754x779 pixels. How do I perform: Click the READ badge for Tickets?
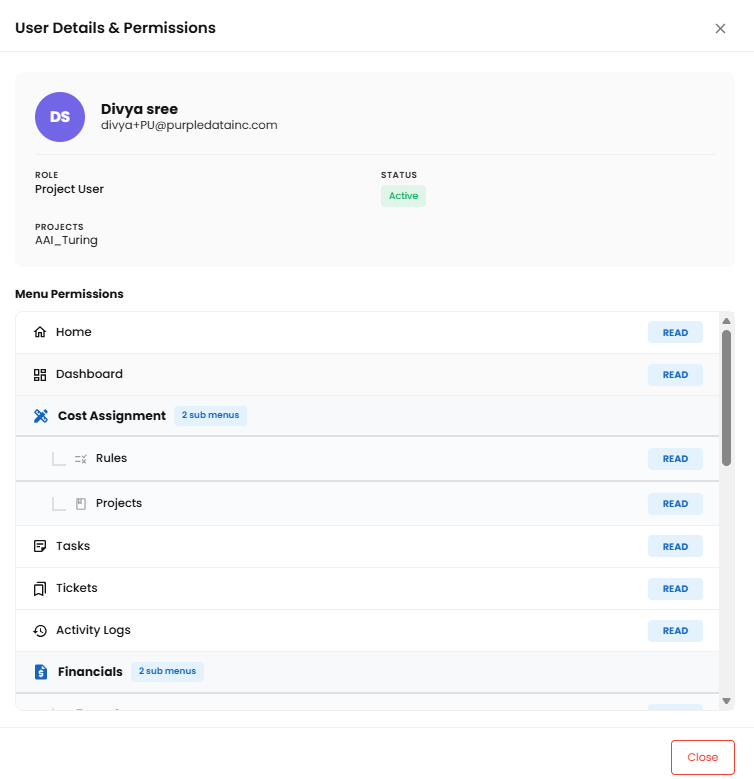pos(675,589)
